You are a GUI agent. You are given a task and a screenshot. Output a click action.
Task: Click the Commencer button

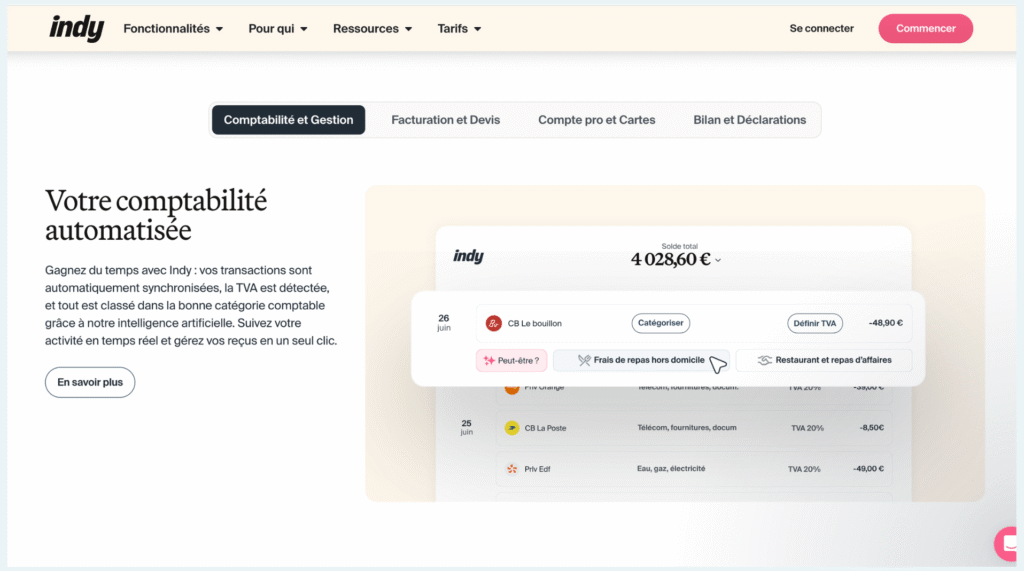(925, 28)
